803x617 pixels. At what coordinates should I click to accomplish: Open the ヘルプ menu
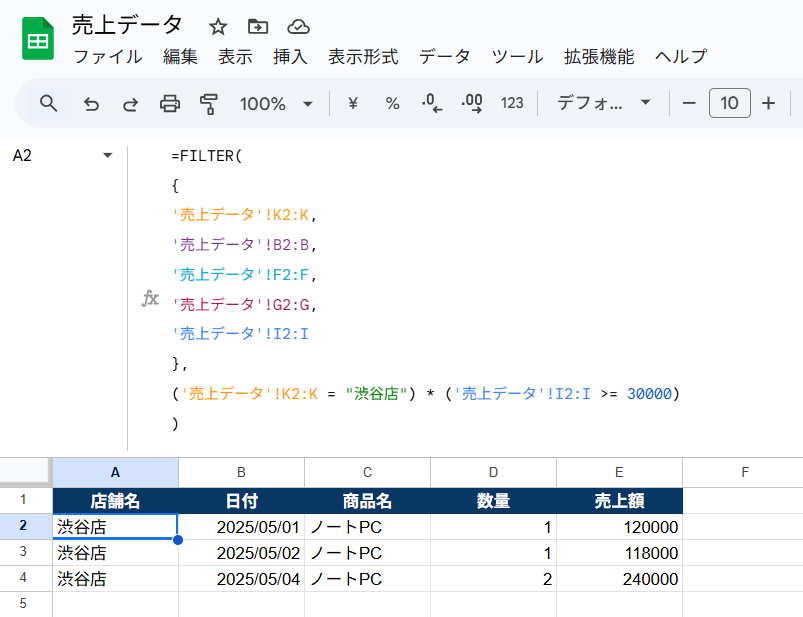[x=681, y=57]
